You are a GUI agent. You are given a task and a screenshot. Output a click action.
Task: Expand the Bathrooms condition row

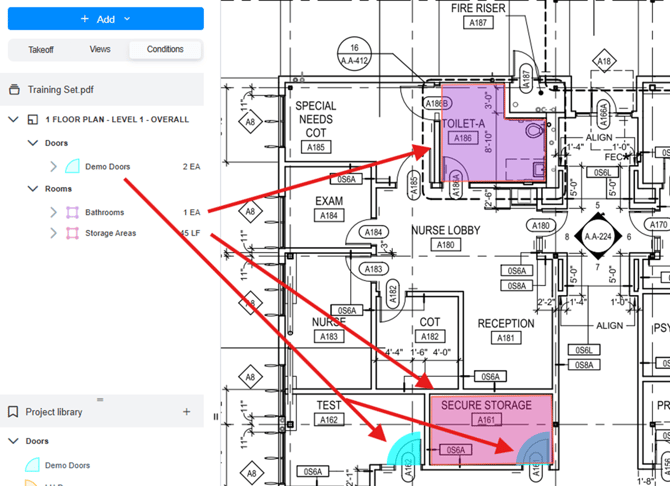pyautogui.click(x=53, y=212)
